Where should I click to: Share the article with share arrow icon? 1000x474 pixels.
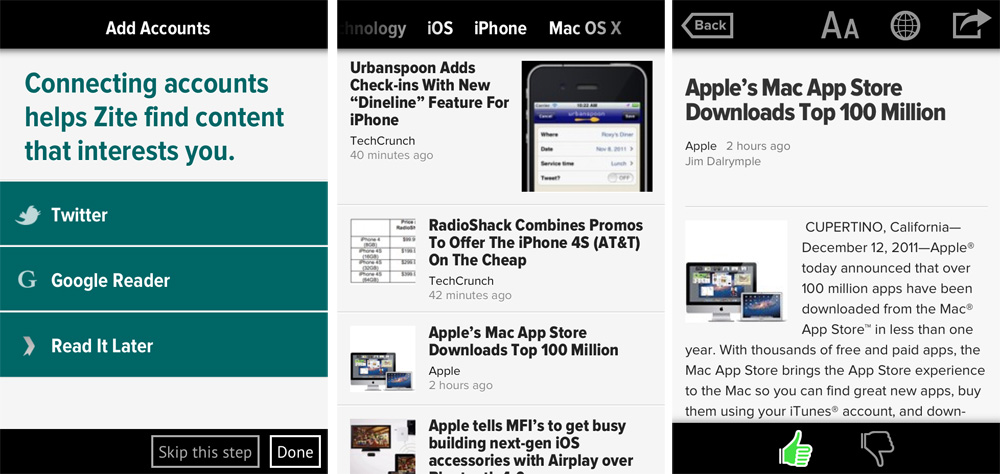pyautogui.click(x=971, y=26)
